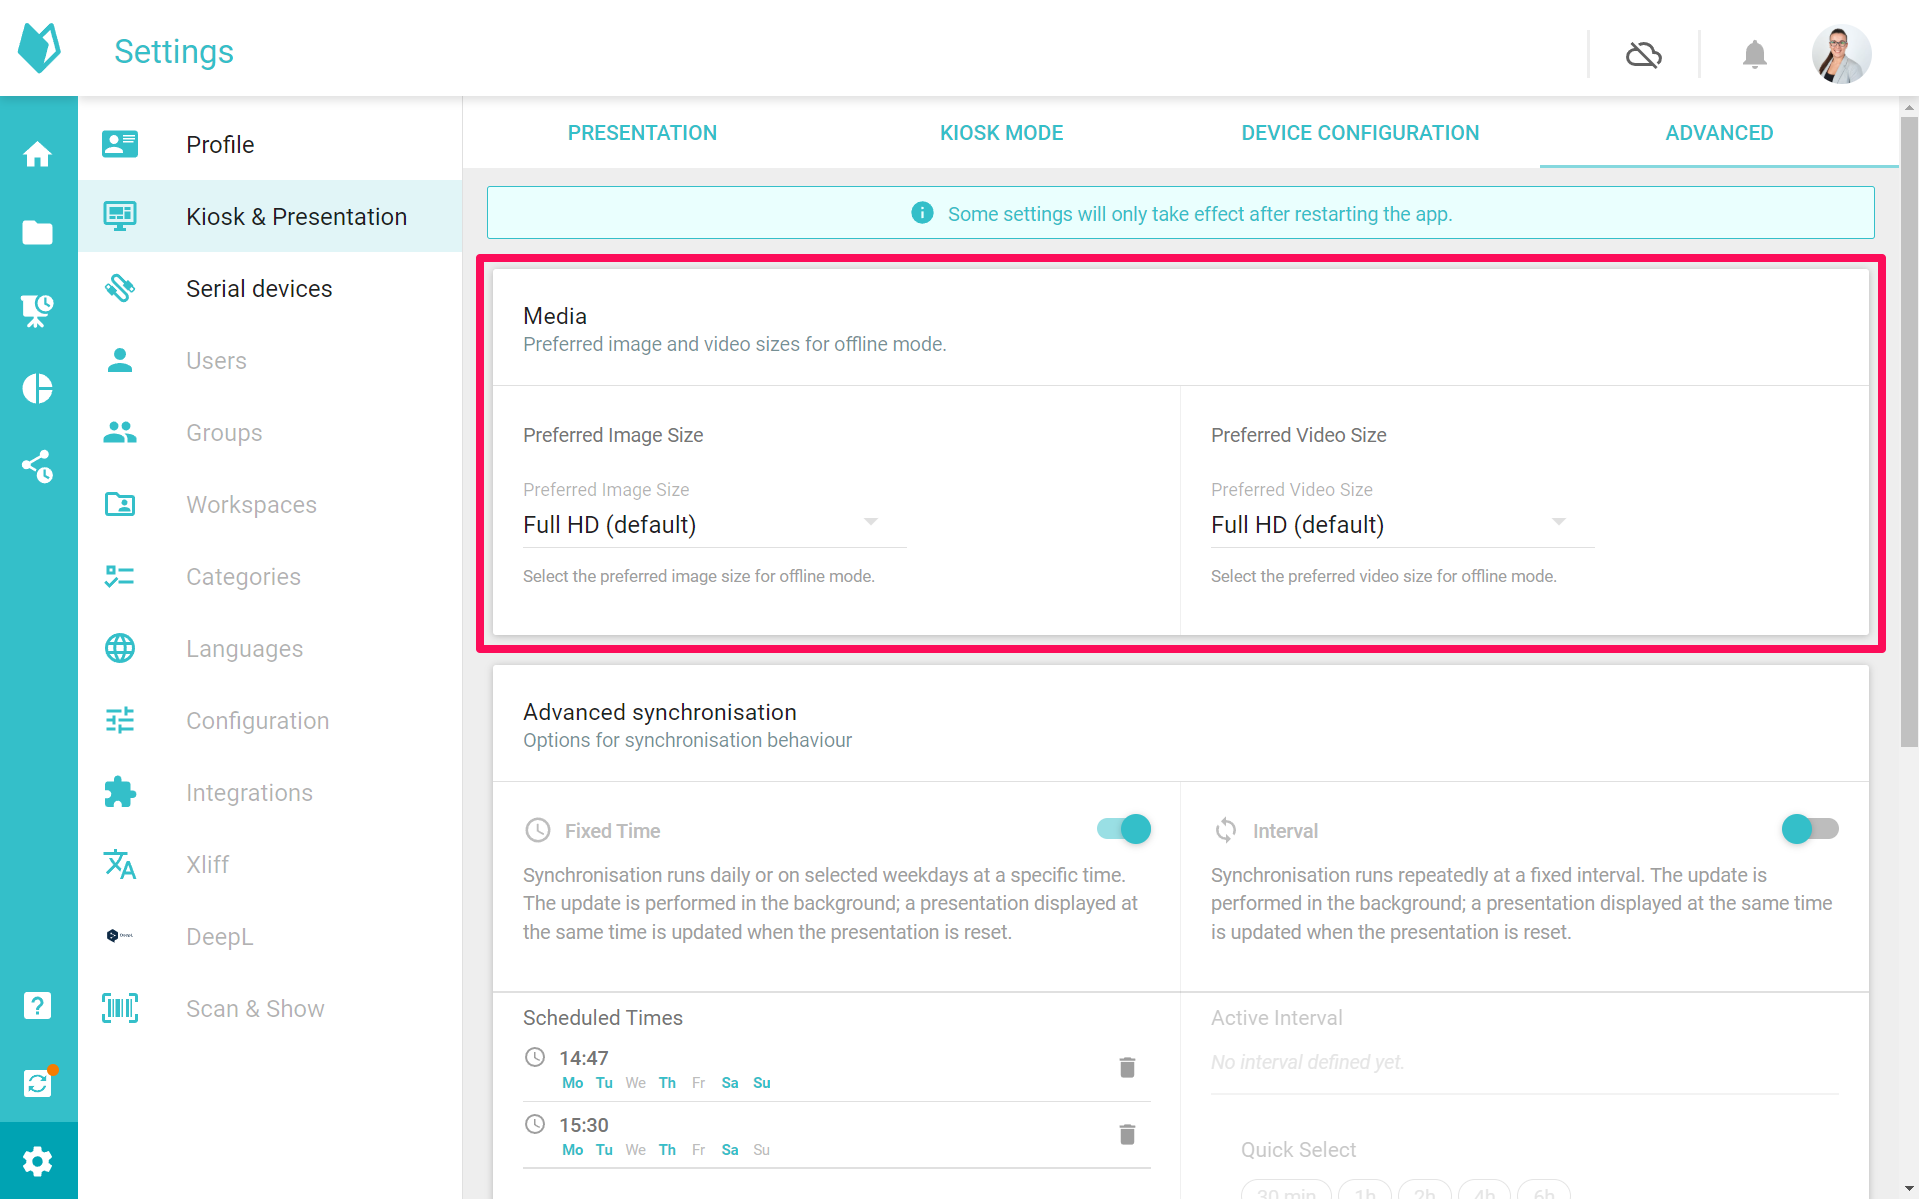The image size is (1919, 1199).
Task: Click the sync update icon with orange dot
Action: click(38, 1083)
